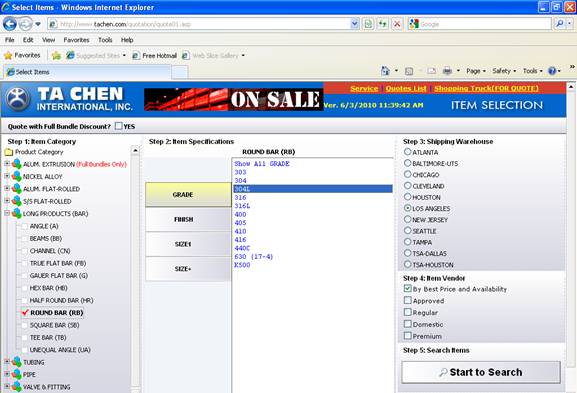Click the Product Category folder icon
The height and width of the screenshot is (393, 577).
8,152
